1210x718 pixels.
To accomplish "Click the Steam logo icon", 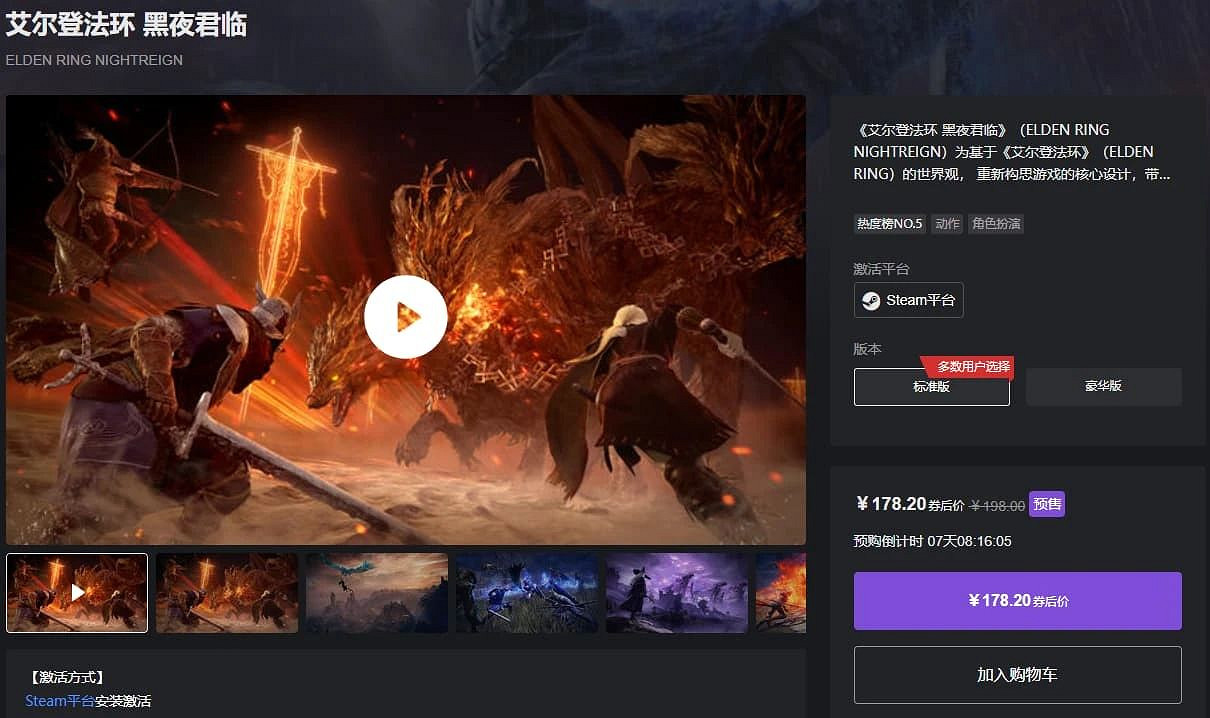I will pos(872,300).
